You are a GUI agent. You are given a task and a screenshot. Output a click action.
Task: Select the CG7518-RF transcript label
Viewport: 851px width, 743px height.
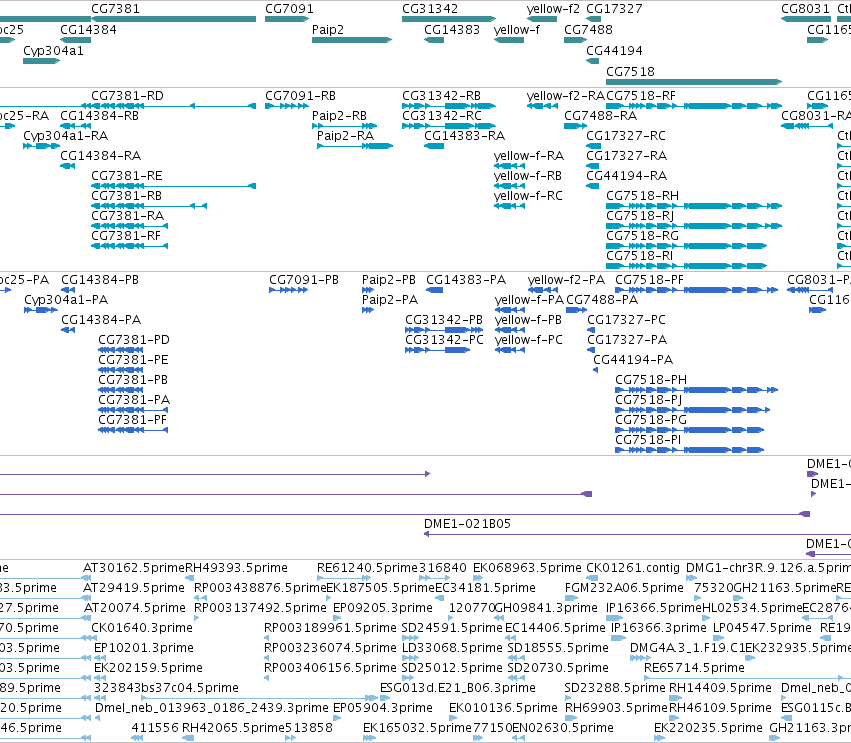tap(640, 96)
